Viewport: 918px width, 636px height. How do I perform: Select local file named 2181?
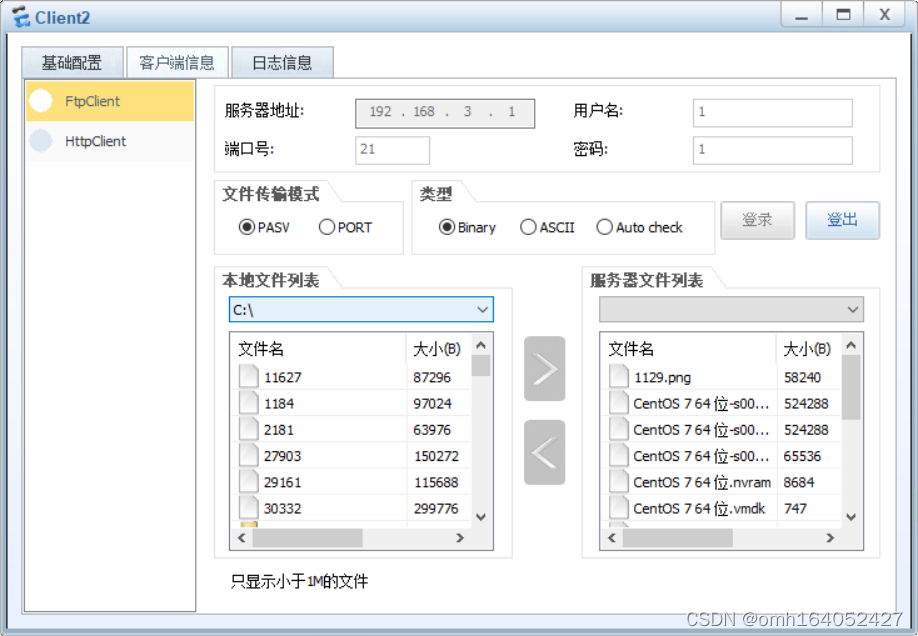pos(279,430)
